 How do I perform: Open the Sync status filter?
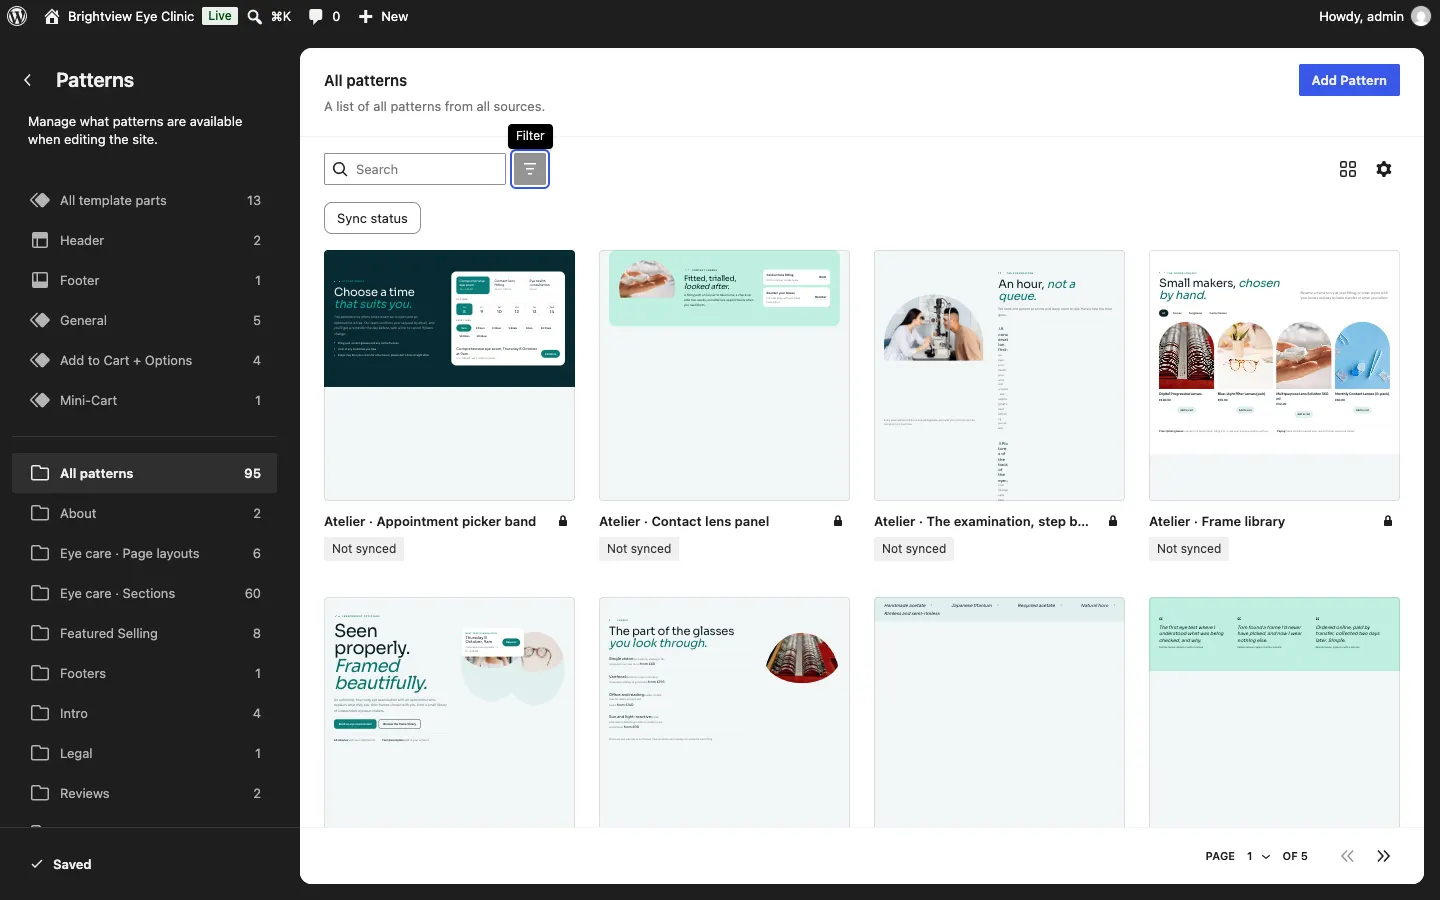pyautogui.click(x=372, y=218)
